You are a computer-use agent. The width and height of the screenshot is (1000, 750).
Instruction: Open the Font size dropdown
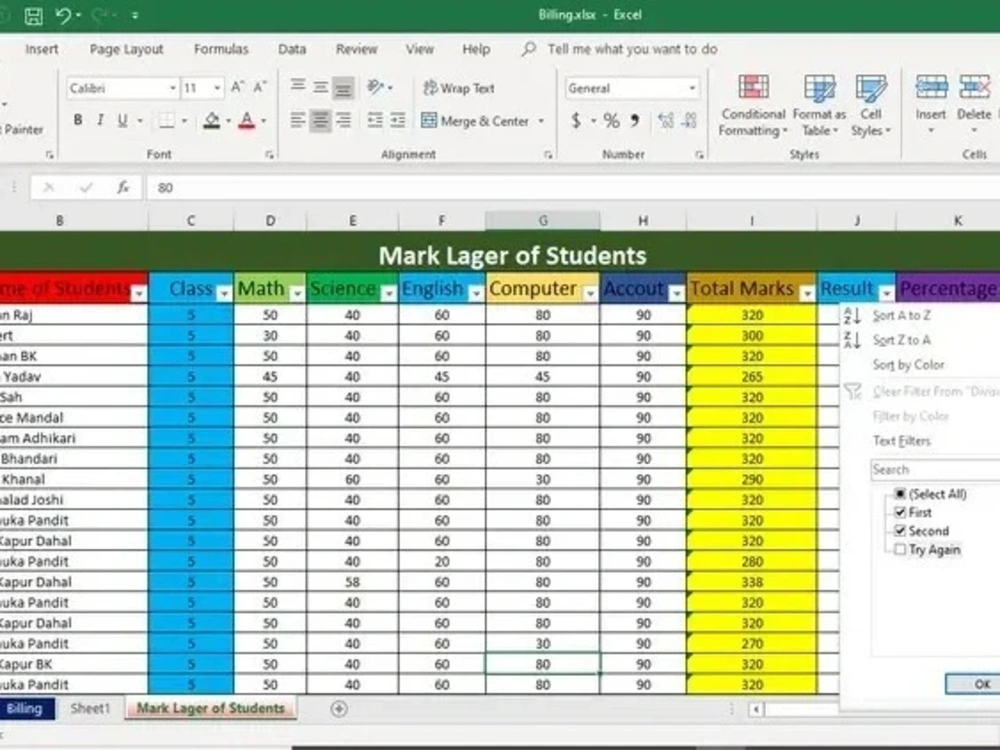pos(217,88)
